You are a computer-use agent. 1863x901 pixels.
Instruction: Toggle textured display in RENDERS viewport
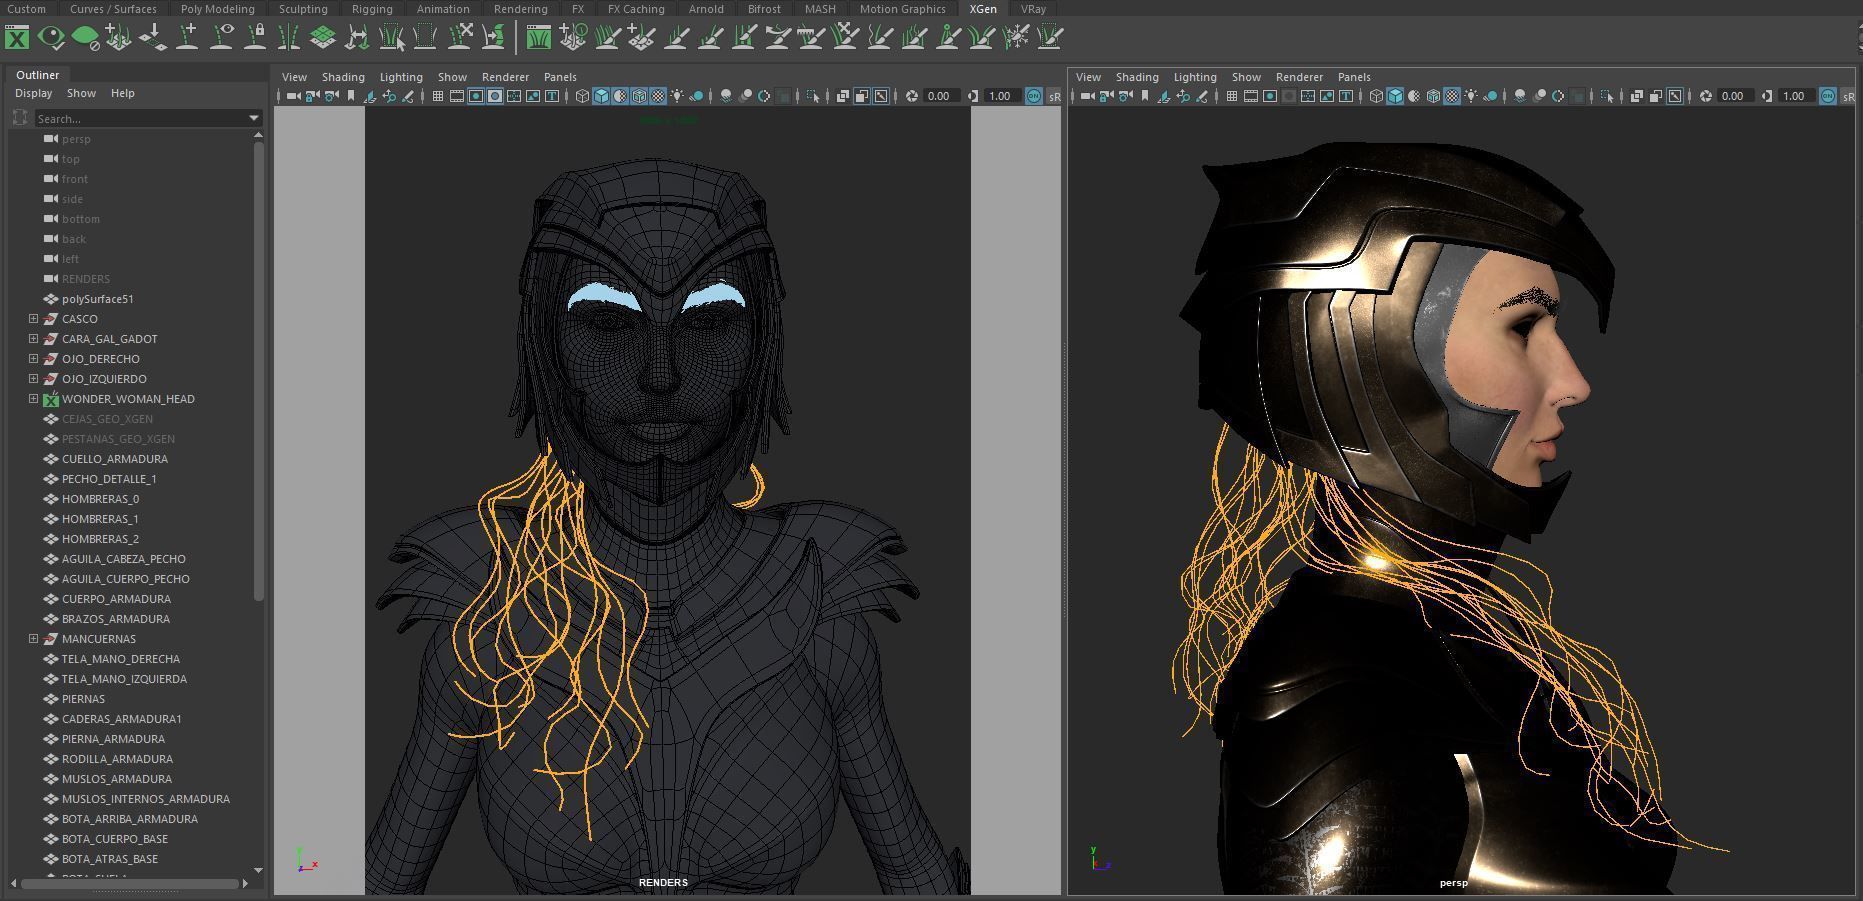pos(658,96)
